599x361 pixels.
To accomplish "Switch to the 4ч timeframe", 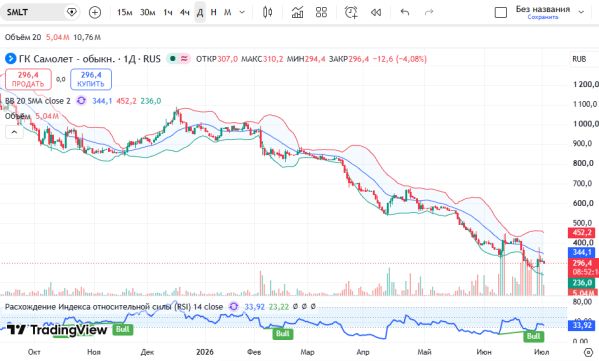I will pos(185,12).
